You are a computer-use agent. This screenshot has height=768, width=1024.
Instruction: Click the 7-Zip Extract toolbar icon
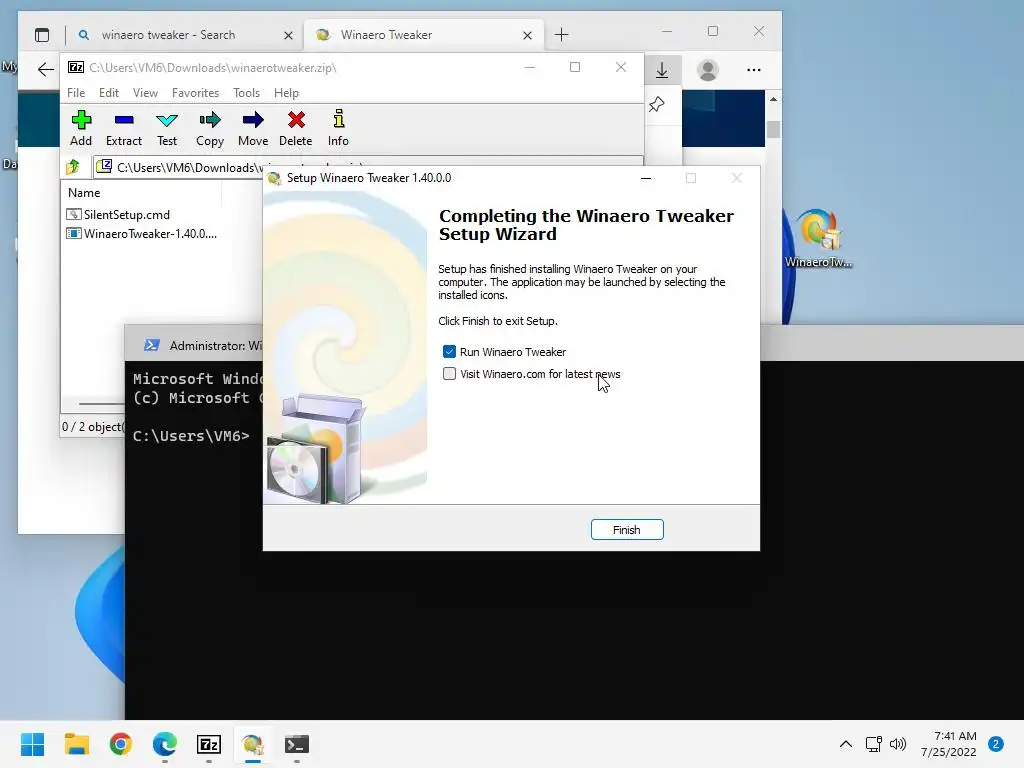point(123,128)
